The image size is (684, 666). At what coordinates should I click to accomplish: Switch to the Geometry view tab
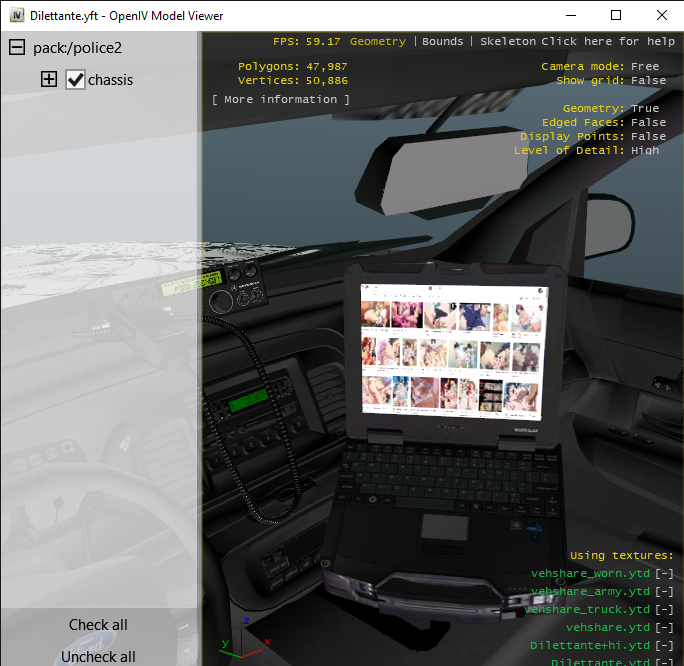[x=378, y=42]
